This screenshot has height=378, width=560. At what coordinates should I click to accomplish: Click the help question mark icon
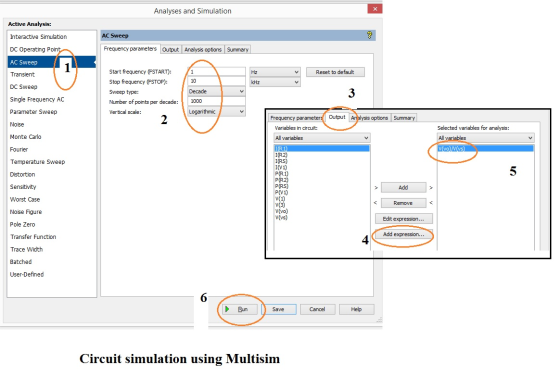coord(369,35)
